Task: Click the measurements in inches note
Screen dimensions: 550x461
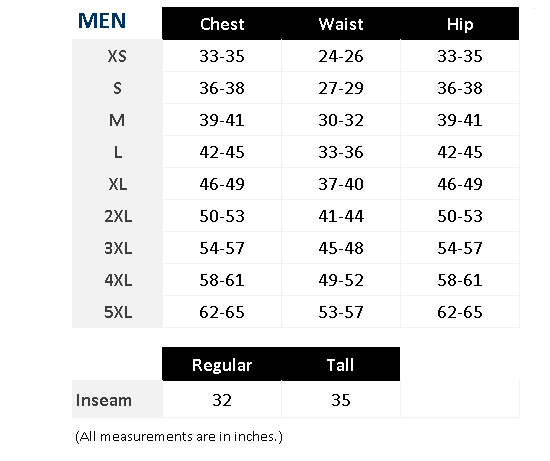Action: tap(179, 437)
